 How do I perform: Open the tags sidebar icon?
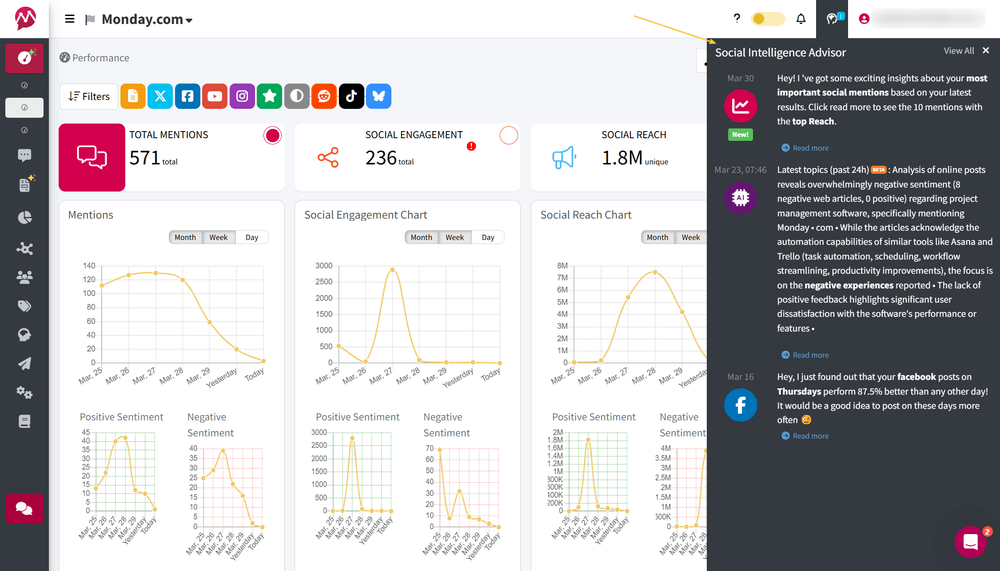tap(25, 306)
